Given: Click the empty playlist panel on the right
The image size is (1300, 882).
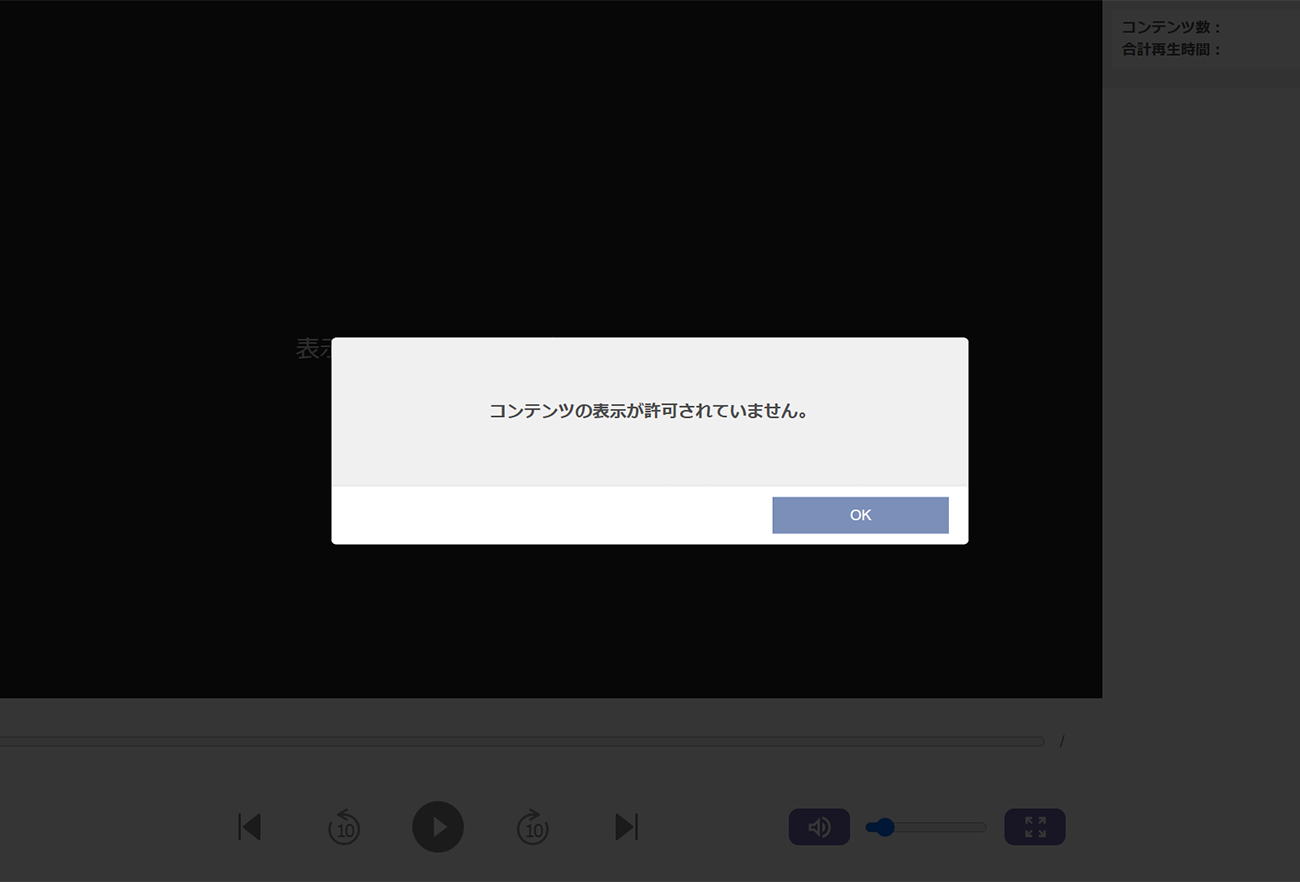Looking at the screenshot, I should pos(1200,400).
